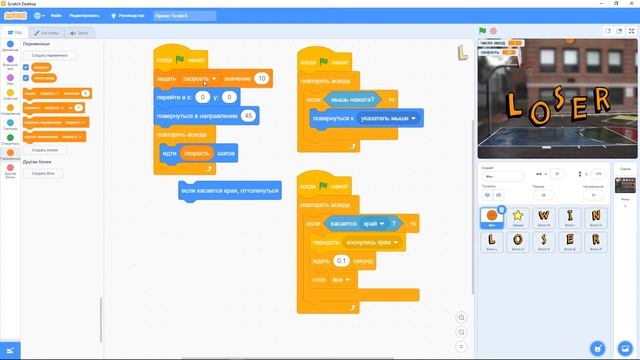
Task: Click the choose a backdrop button
Action: point(625,349)
